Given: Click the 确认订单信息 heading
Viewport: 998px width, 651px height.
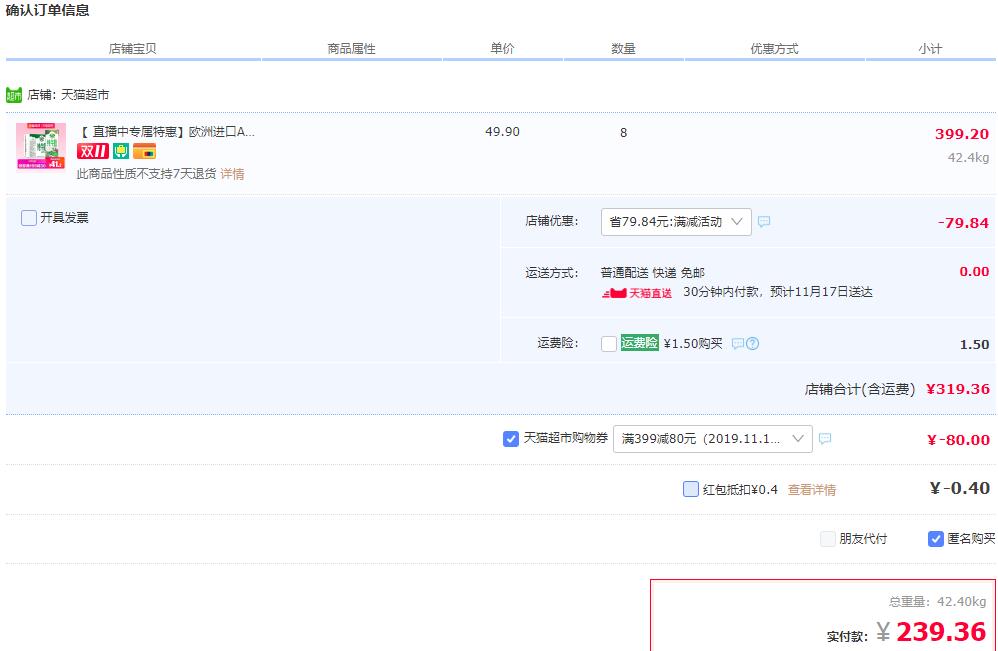Looking at the screenshot, I should 48,10.
